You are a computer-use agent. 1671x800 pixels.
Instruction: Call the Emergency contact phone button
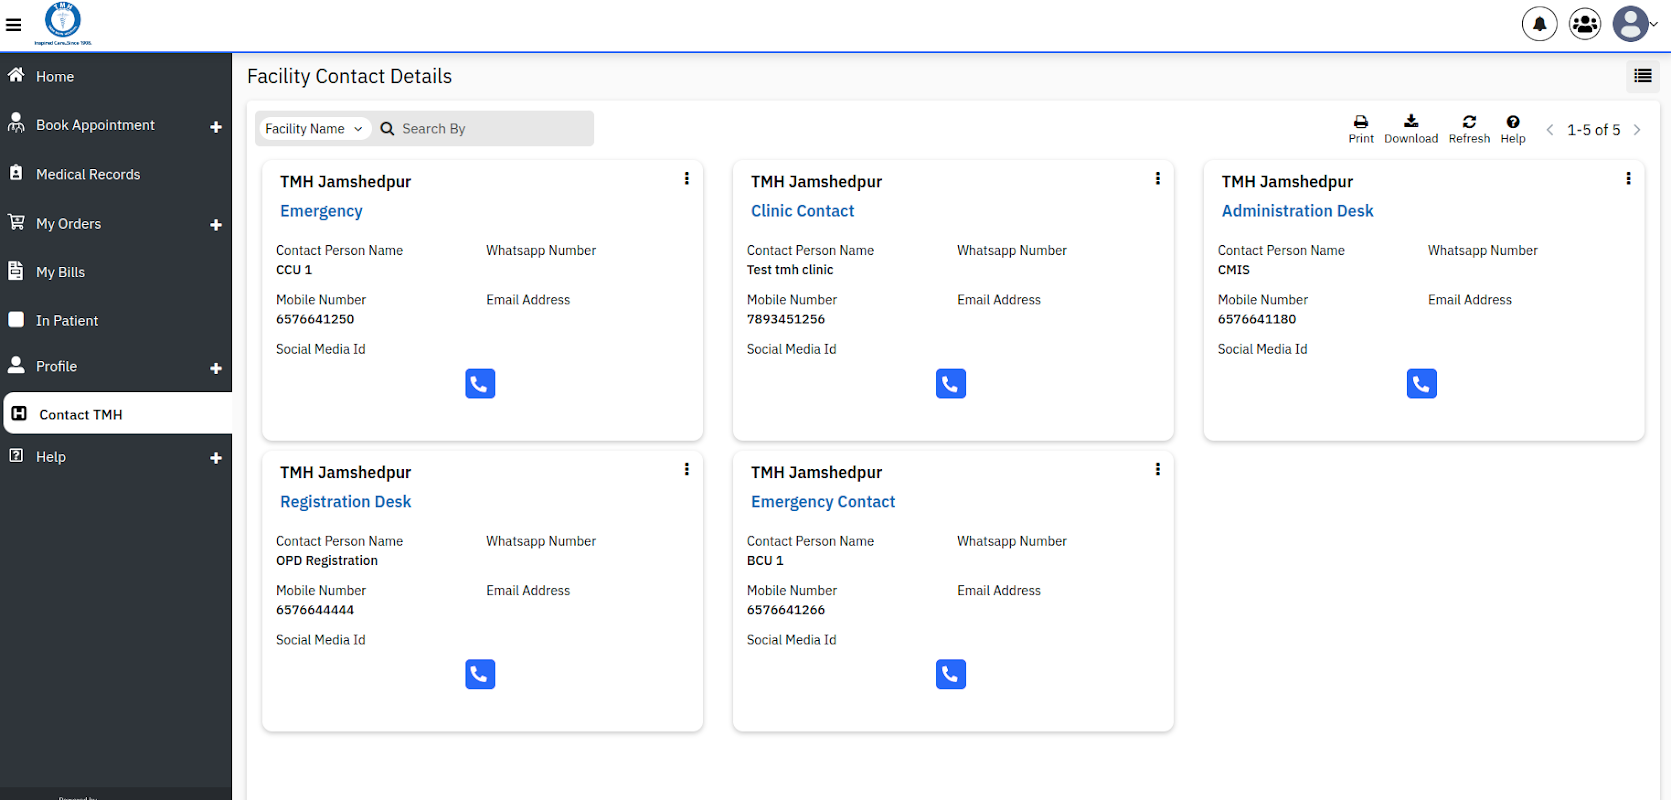click(x=480, y=384)
